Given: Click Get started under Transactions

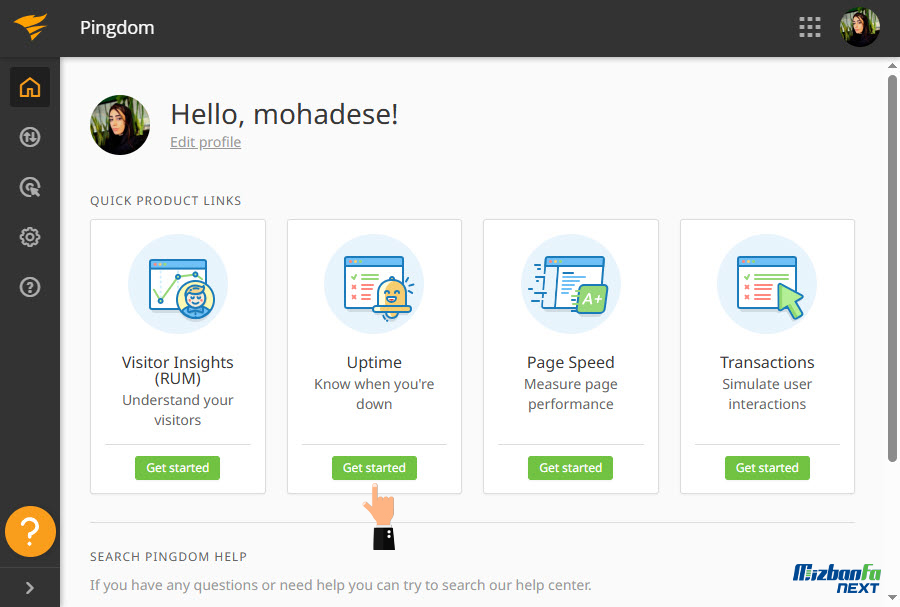Looking at the screenshot, I should point(767,468).
